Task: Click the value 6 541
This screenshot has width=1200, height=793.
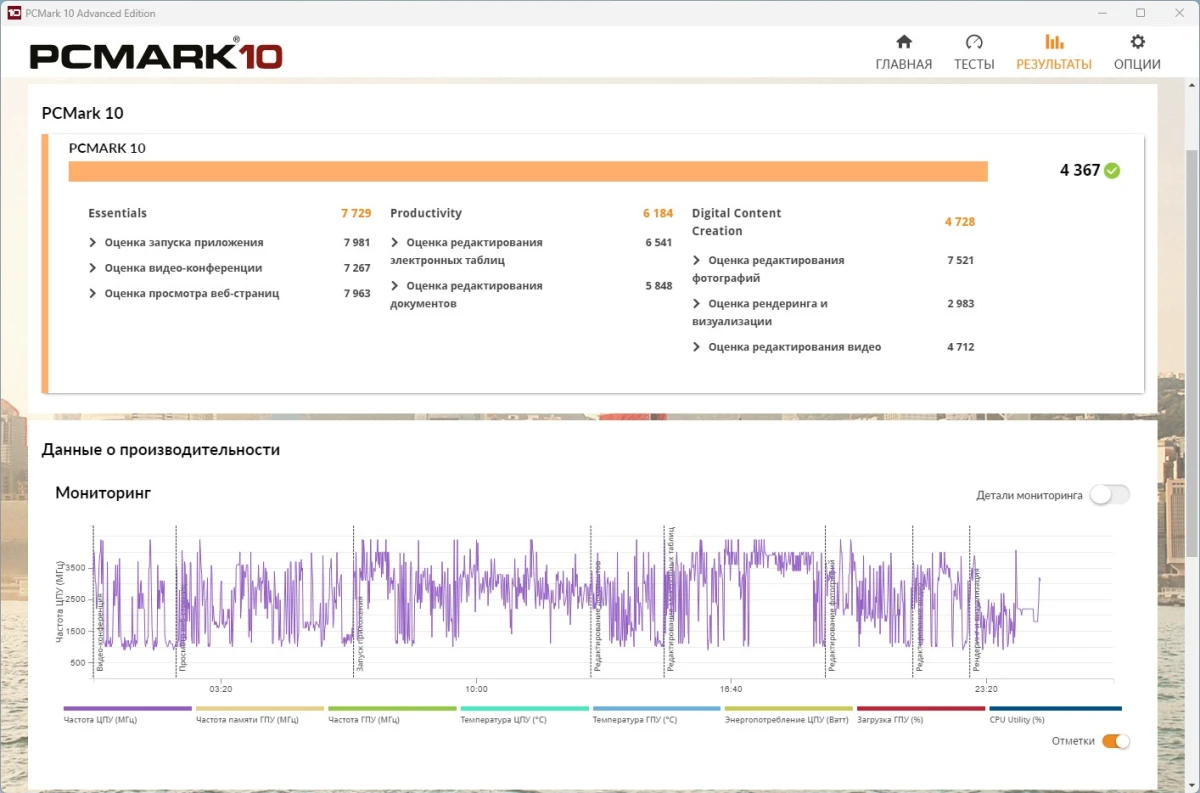Action: click(x=659, y=242)
